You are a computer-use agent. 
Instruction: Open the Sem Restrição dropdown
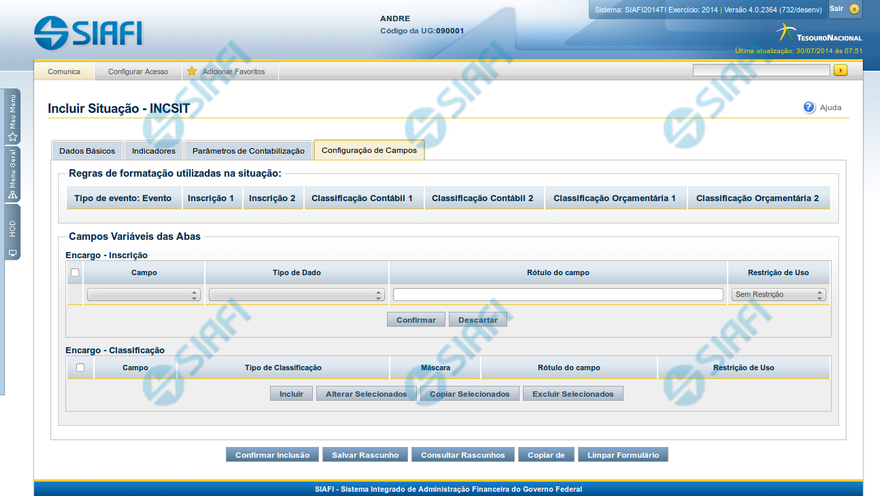pos(779,295)
